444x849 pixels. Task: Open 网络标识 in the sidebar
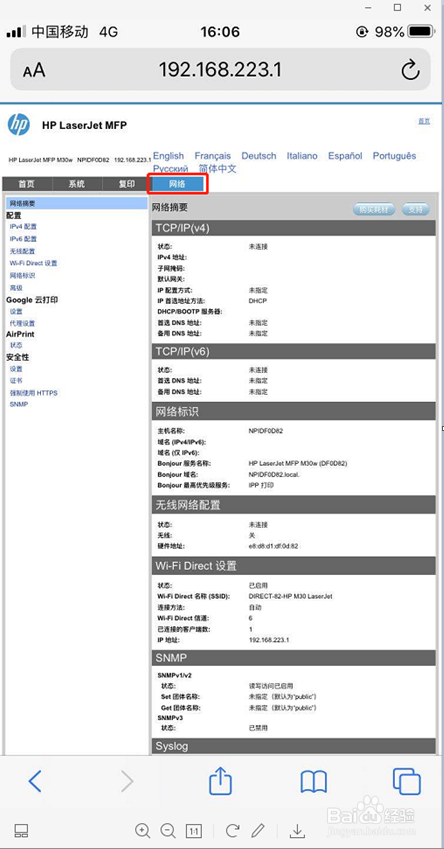[x=22, y=276]
